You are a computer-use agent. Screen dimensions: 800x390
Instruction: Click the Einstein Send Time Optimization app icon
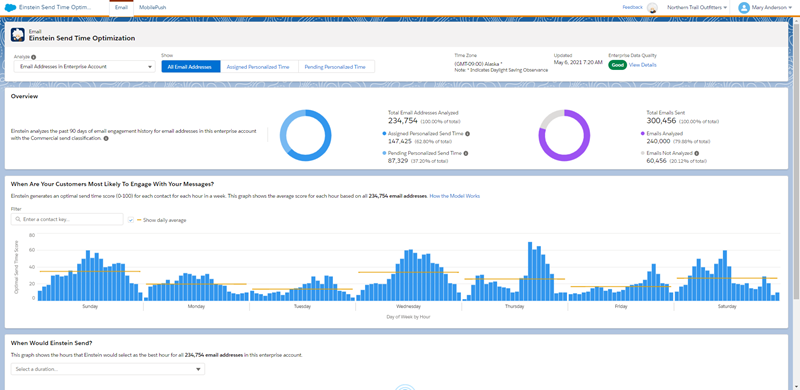point(18,35)
